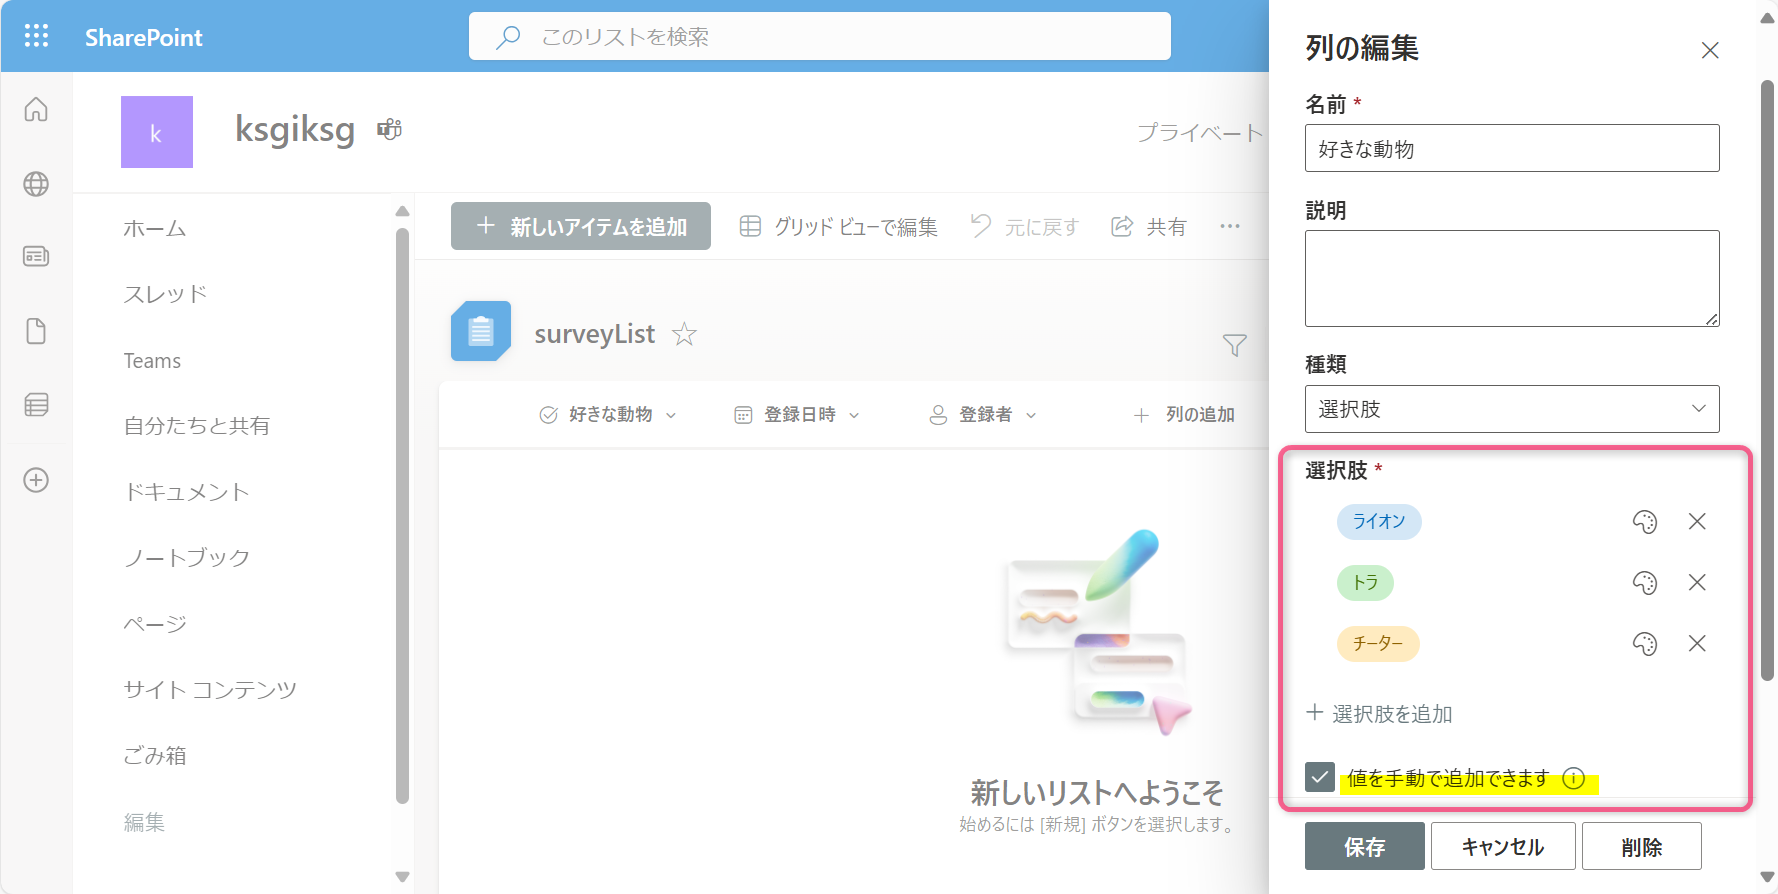The image size is (1778, 894).
Task: Click the SharePoint brand link
Action: (x=144, y=37)
